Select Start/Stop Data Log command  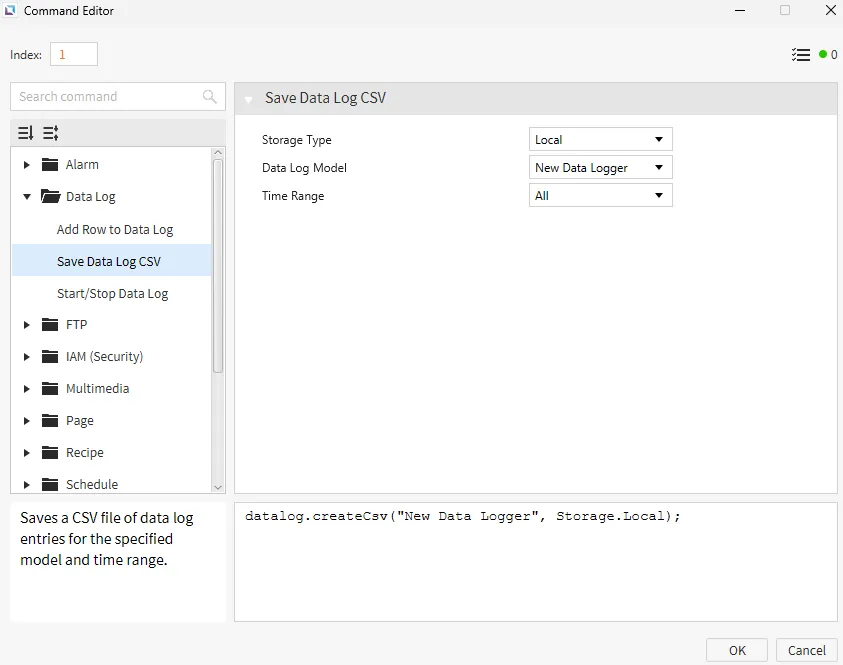coord(112,294)
